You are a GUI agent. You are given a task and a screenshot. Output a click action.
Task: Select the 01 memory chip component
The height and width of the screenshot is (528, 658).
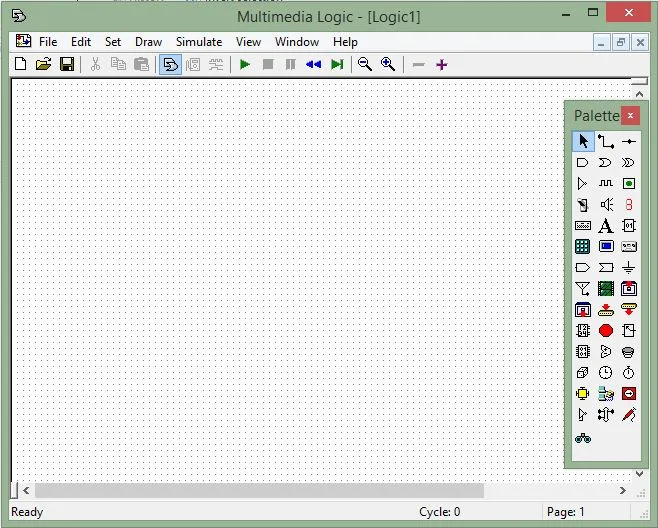628,226
